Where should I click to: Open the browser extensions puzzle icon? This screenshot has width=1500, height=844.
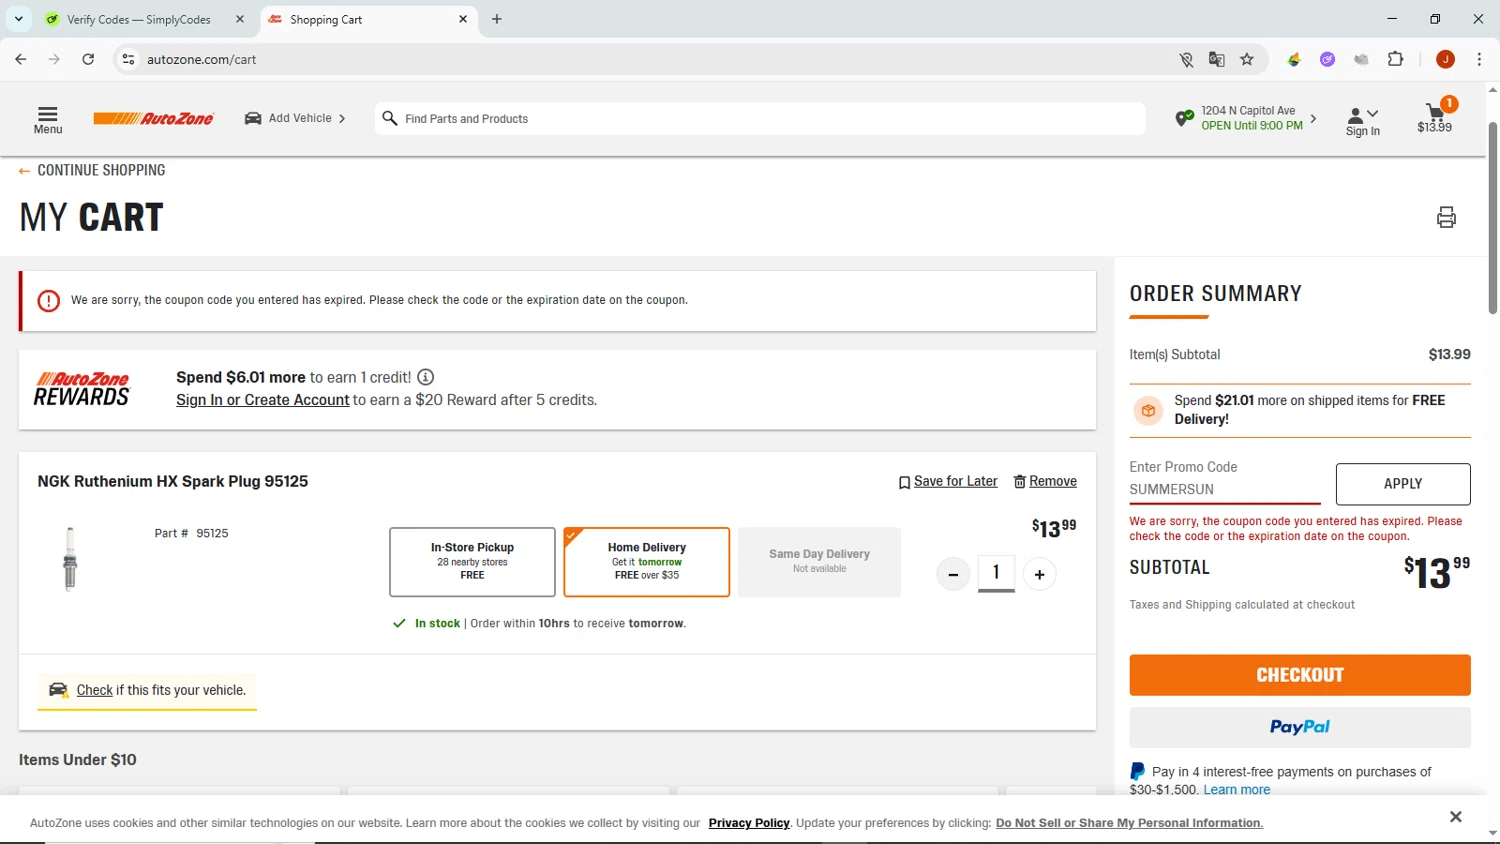(x=1396, y=59)
